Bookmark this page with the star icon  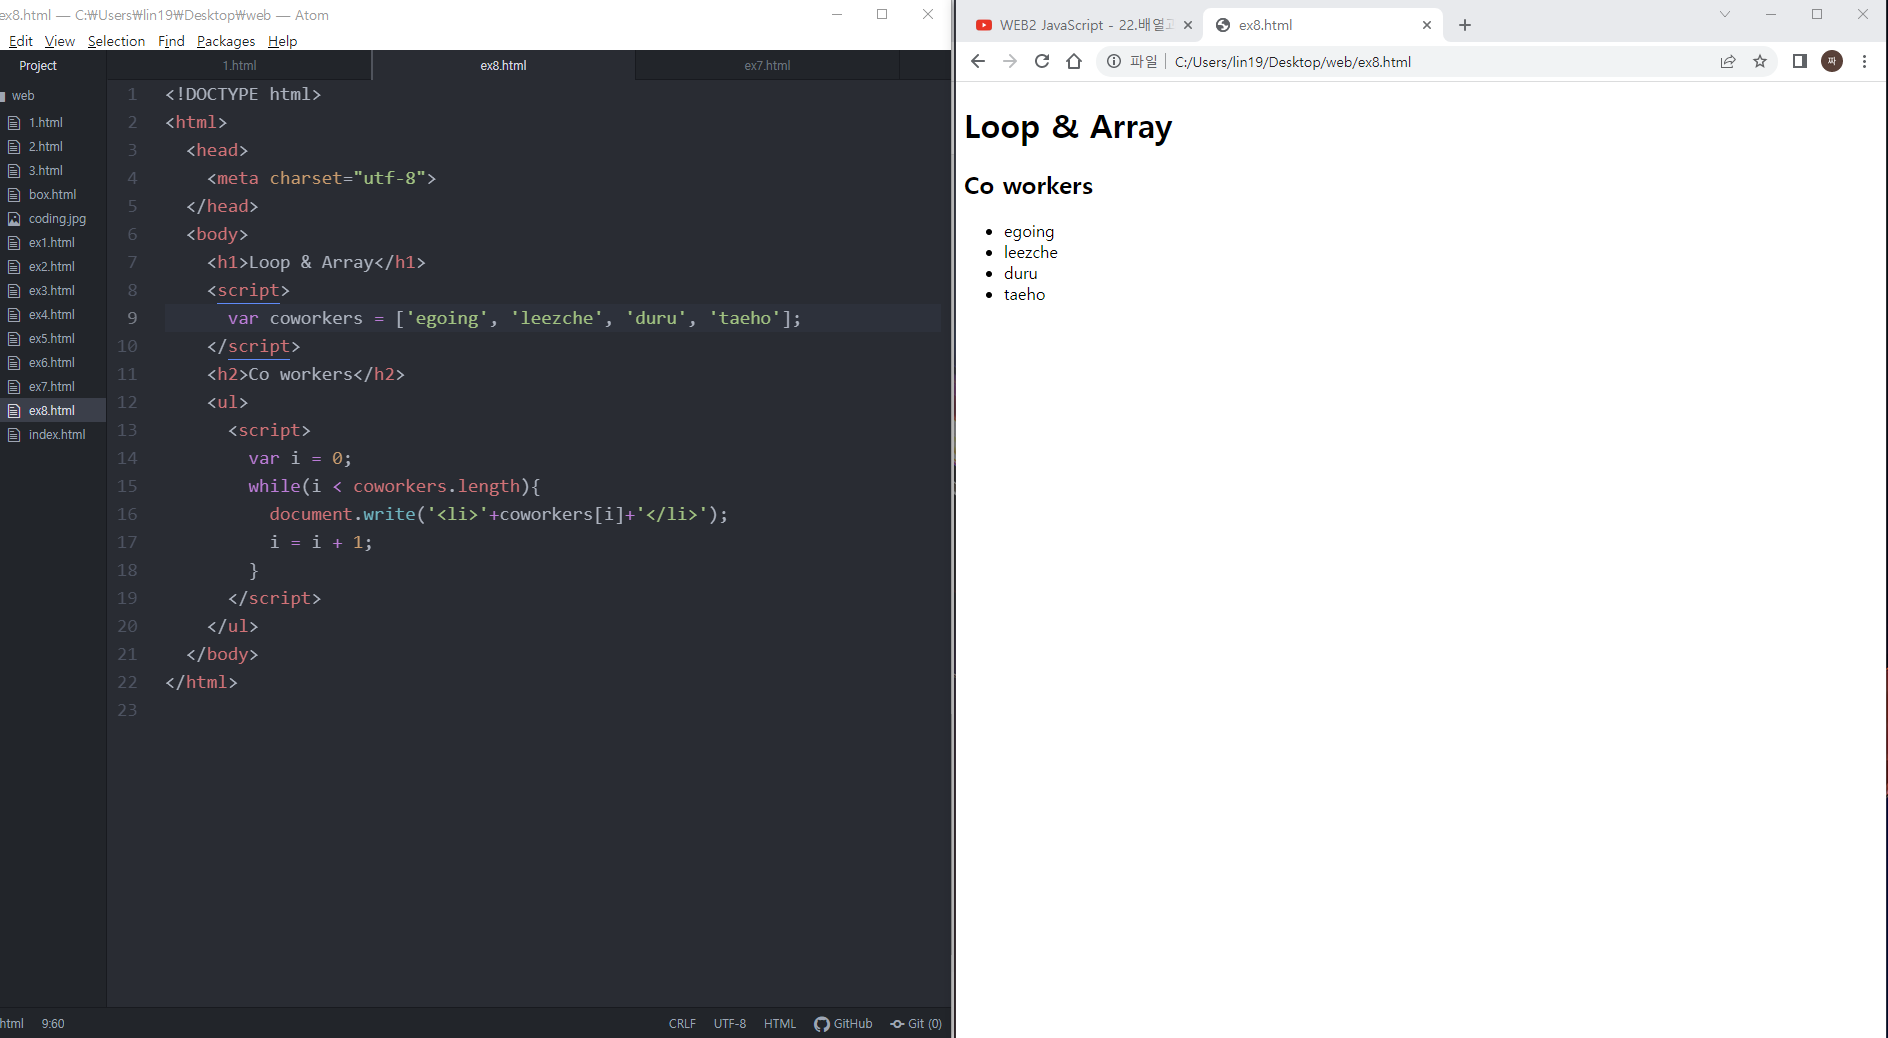(1760, 62)
